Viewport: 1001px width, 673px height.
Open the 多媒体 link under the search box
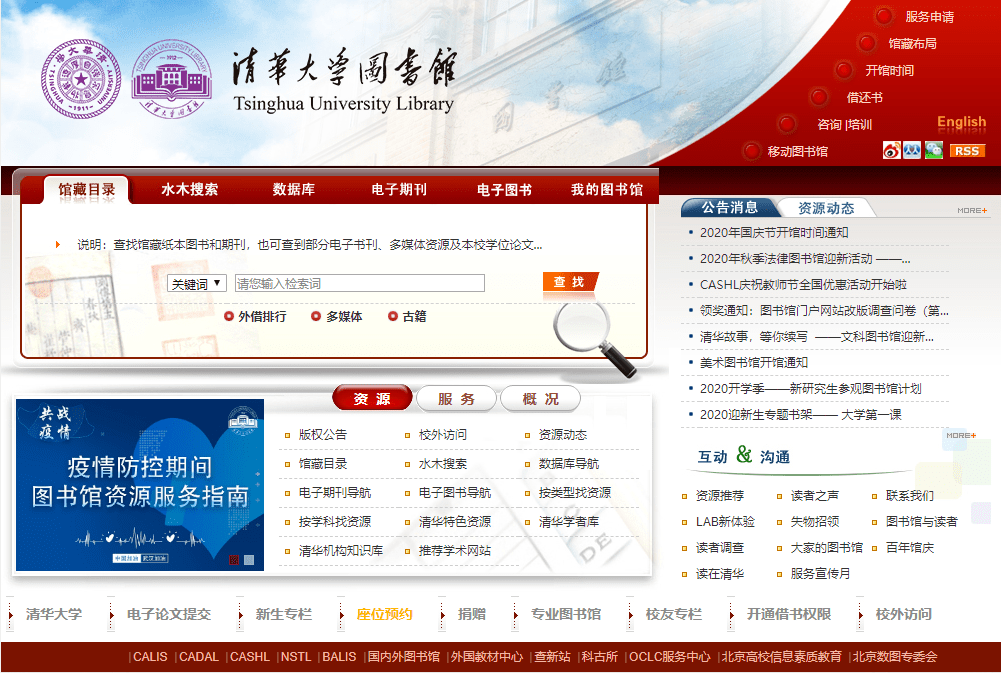tap(344, 317)
